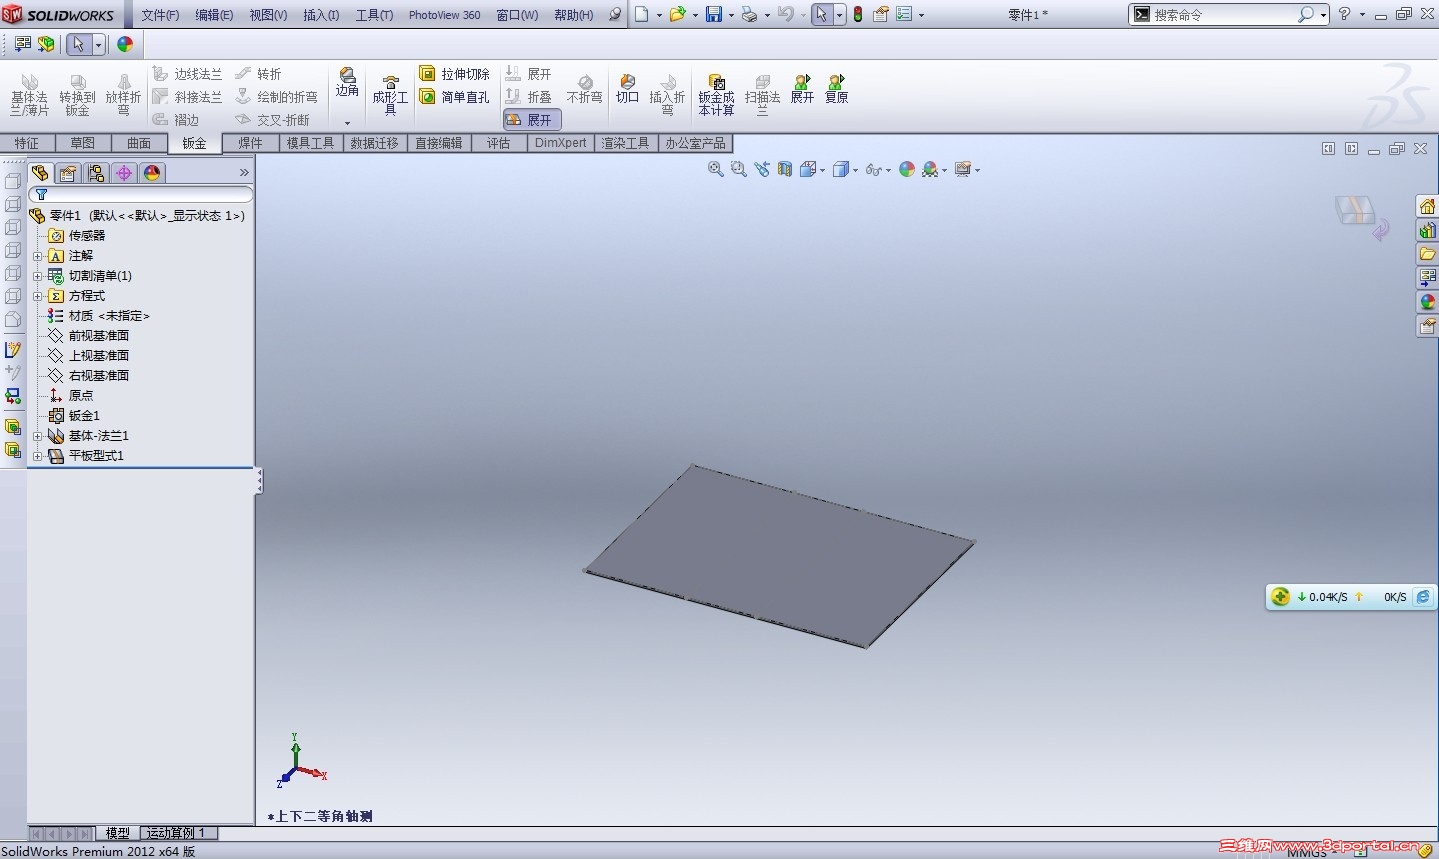Image resolution: width=1439 pixels, height=859 pixels.
Task: Open the ConfigurationManager tab icon
Action: tap(96, 173)
